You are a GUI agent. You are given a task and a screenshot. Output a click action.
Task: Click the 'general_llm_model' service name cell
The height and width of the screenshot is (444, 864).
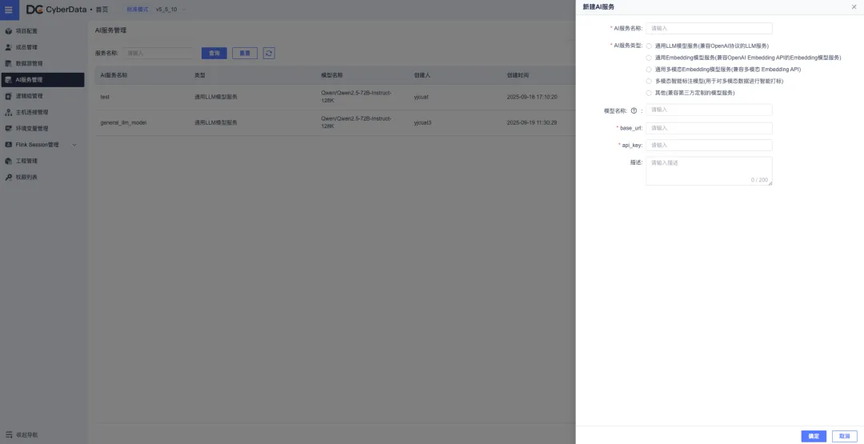[123, 123]
